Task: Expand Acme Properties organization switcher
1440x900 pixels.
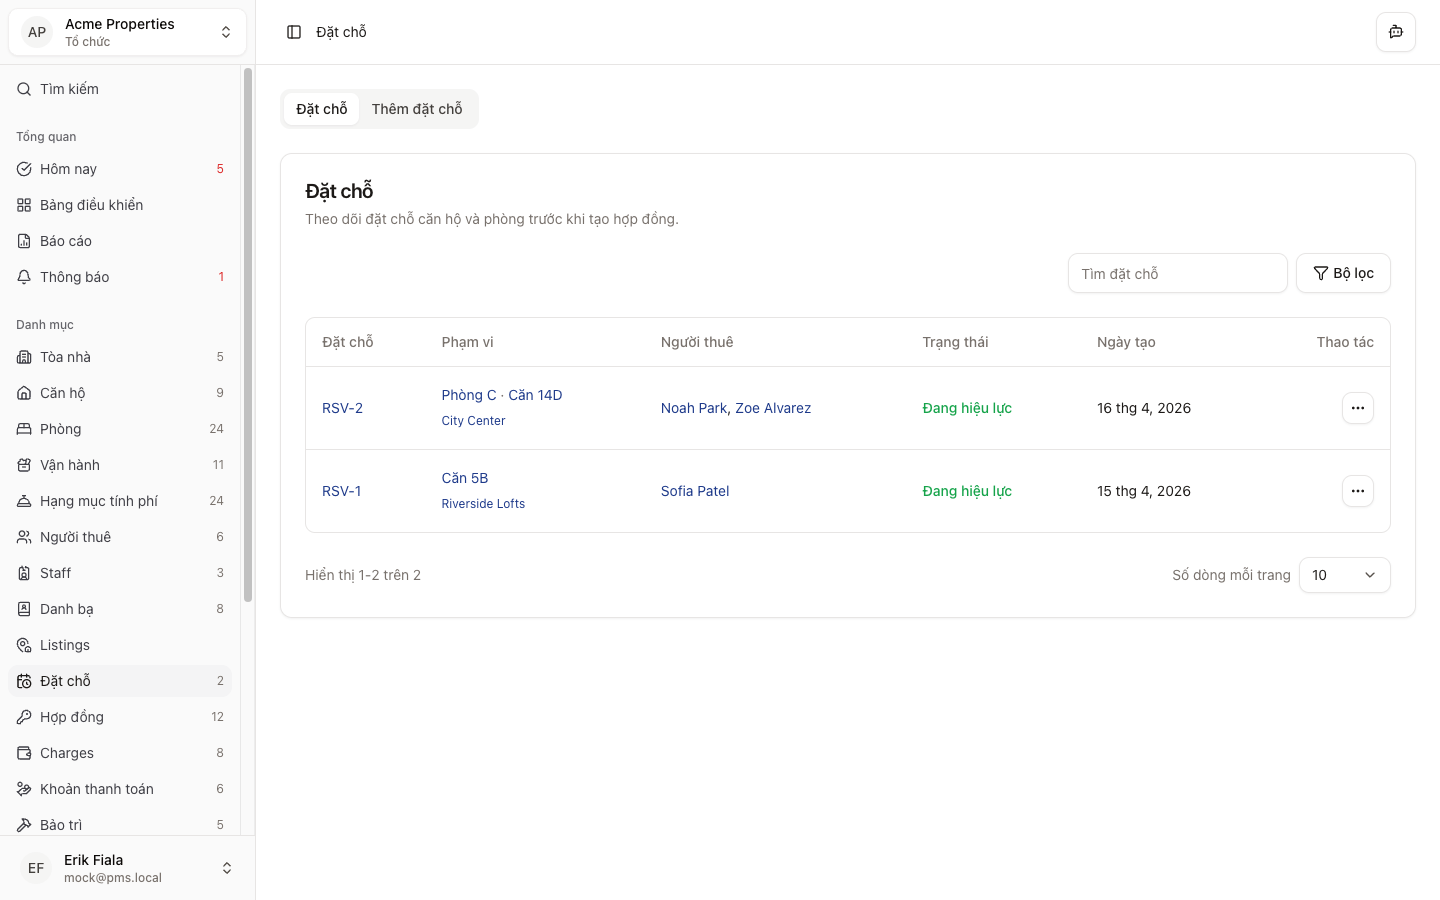Action: [127, 32]
